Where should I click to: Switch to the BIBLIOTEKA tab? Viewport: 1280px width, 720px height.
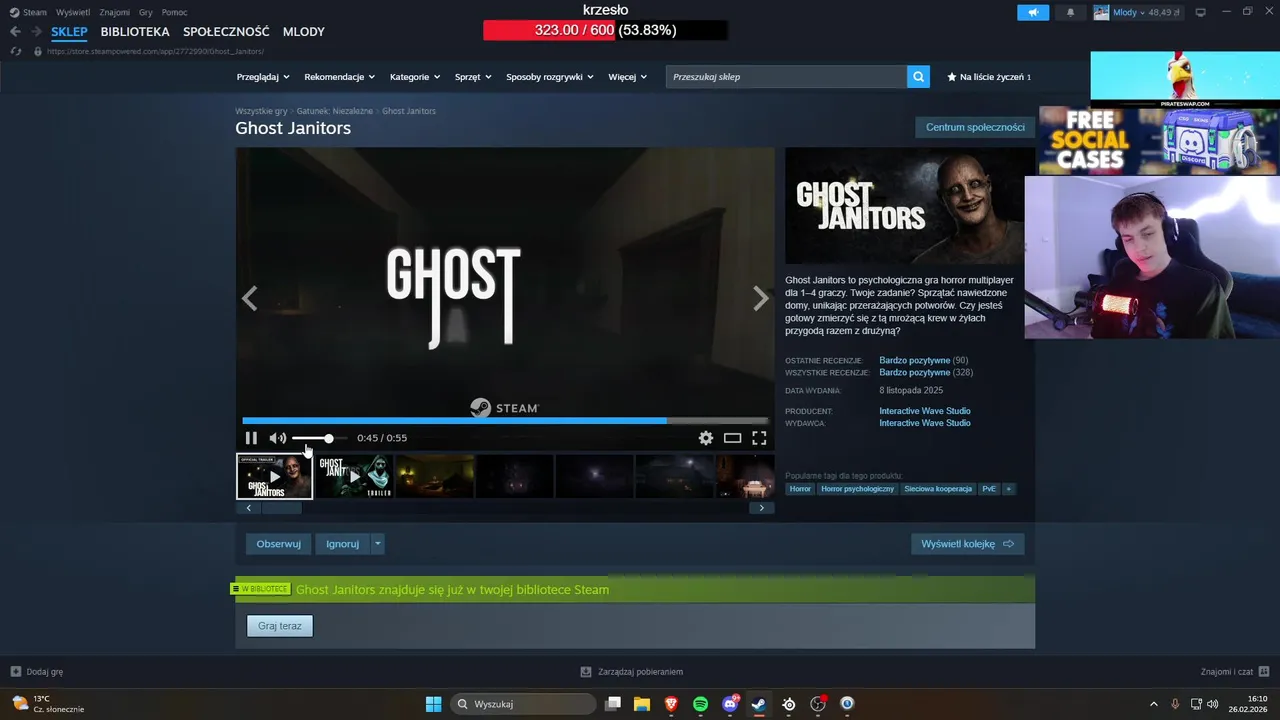tap(135, 32)
